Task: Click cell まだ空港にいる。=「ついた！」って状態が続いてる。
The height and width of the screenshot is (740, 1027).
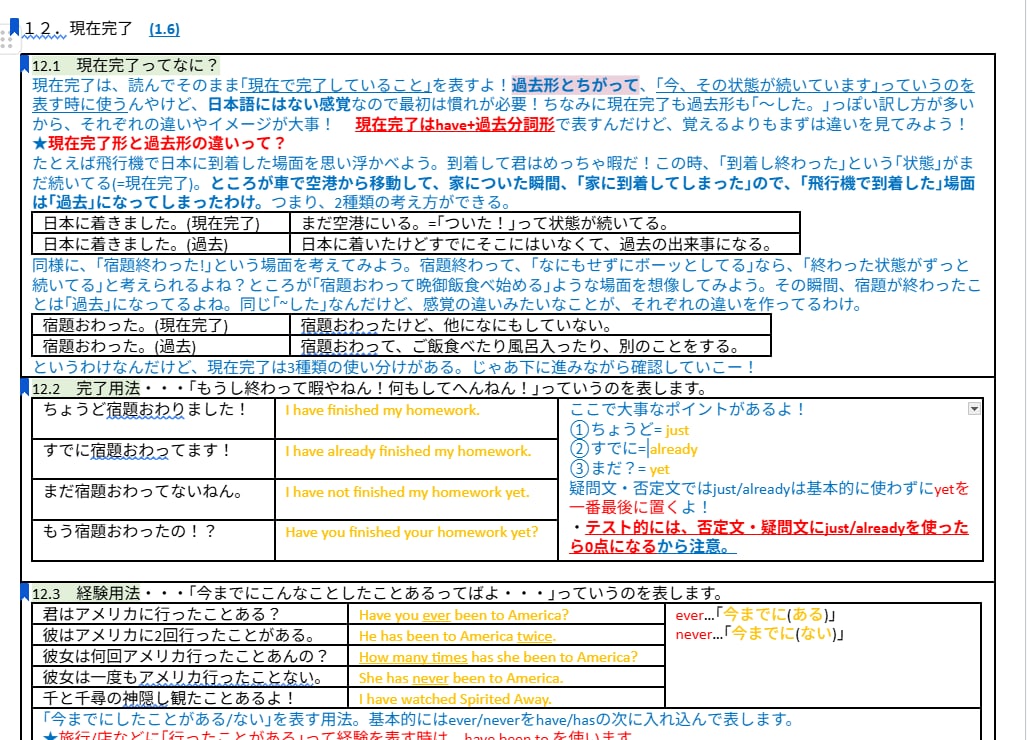Action: [x=545, y=223]
